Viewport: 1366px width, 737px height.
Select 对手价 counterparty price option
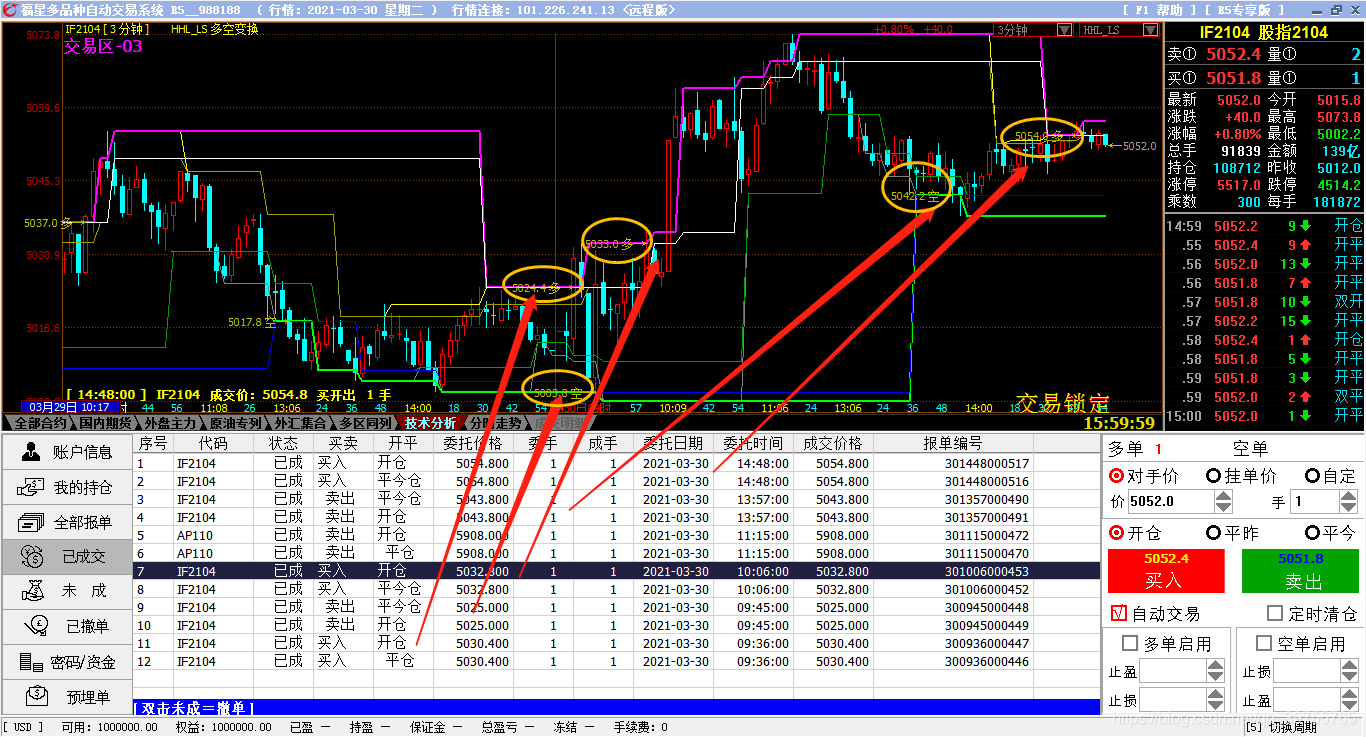[x=1146, y=476]
